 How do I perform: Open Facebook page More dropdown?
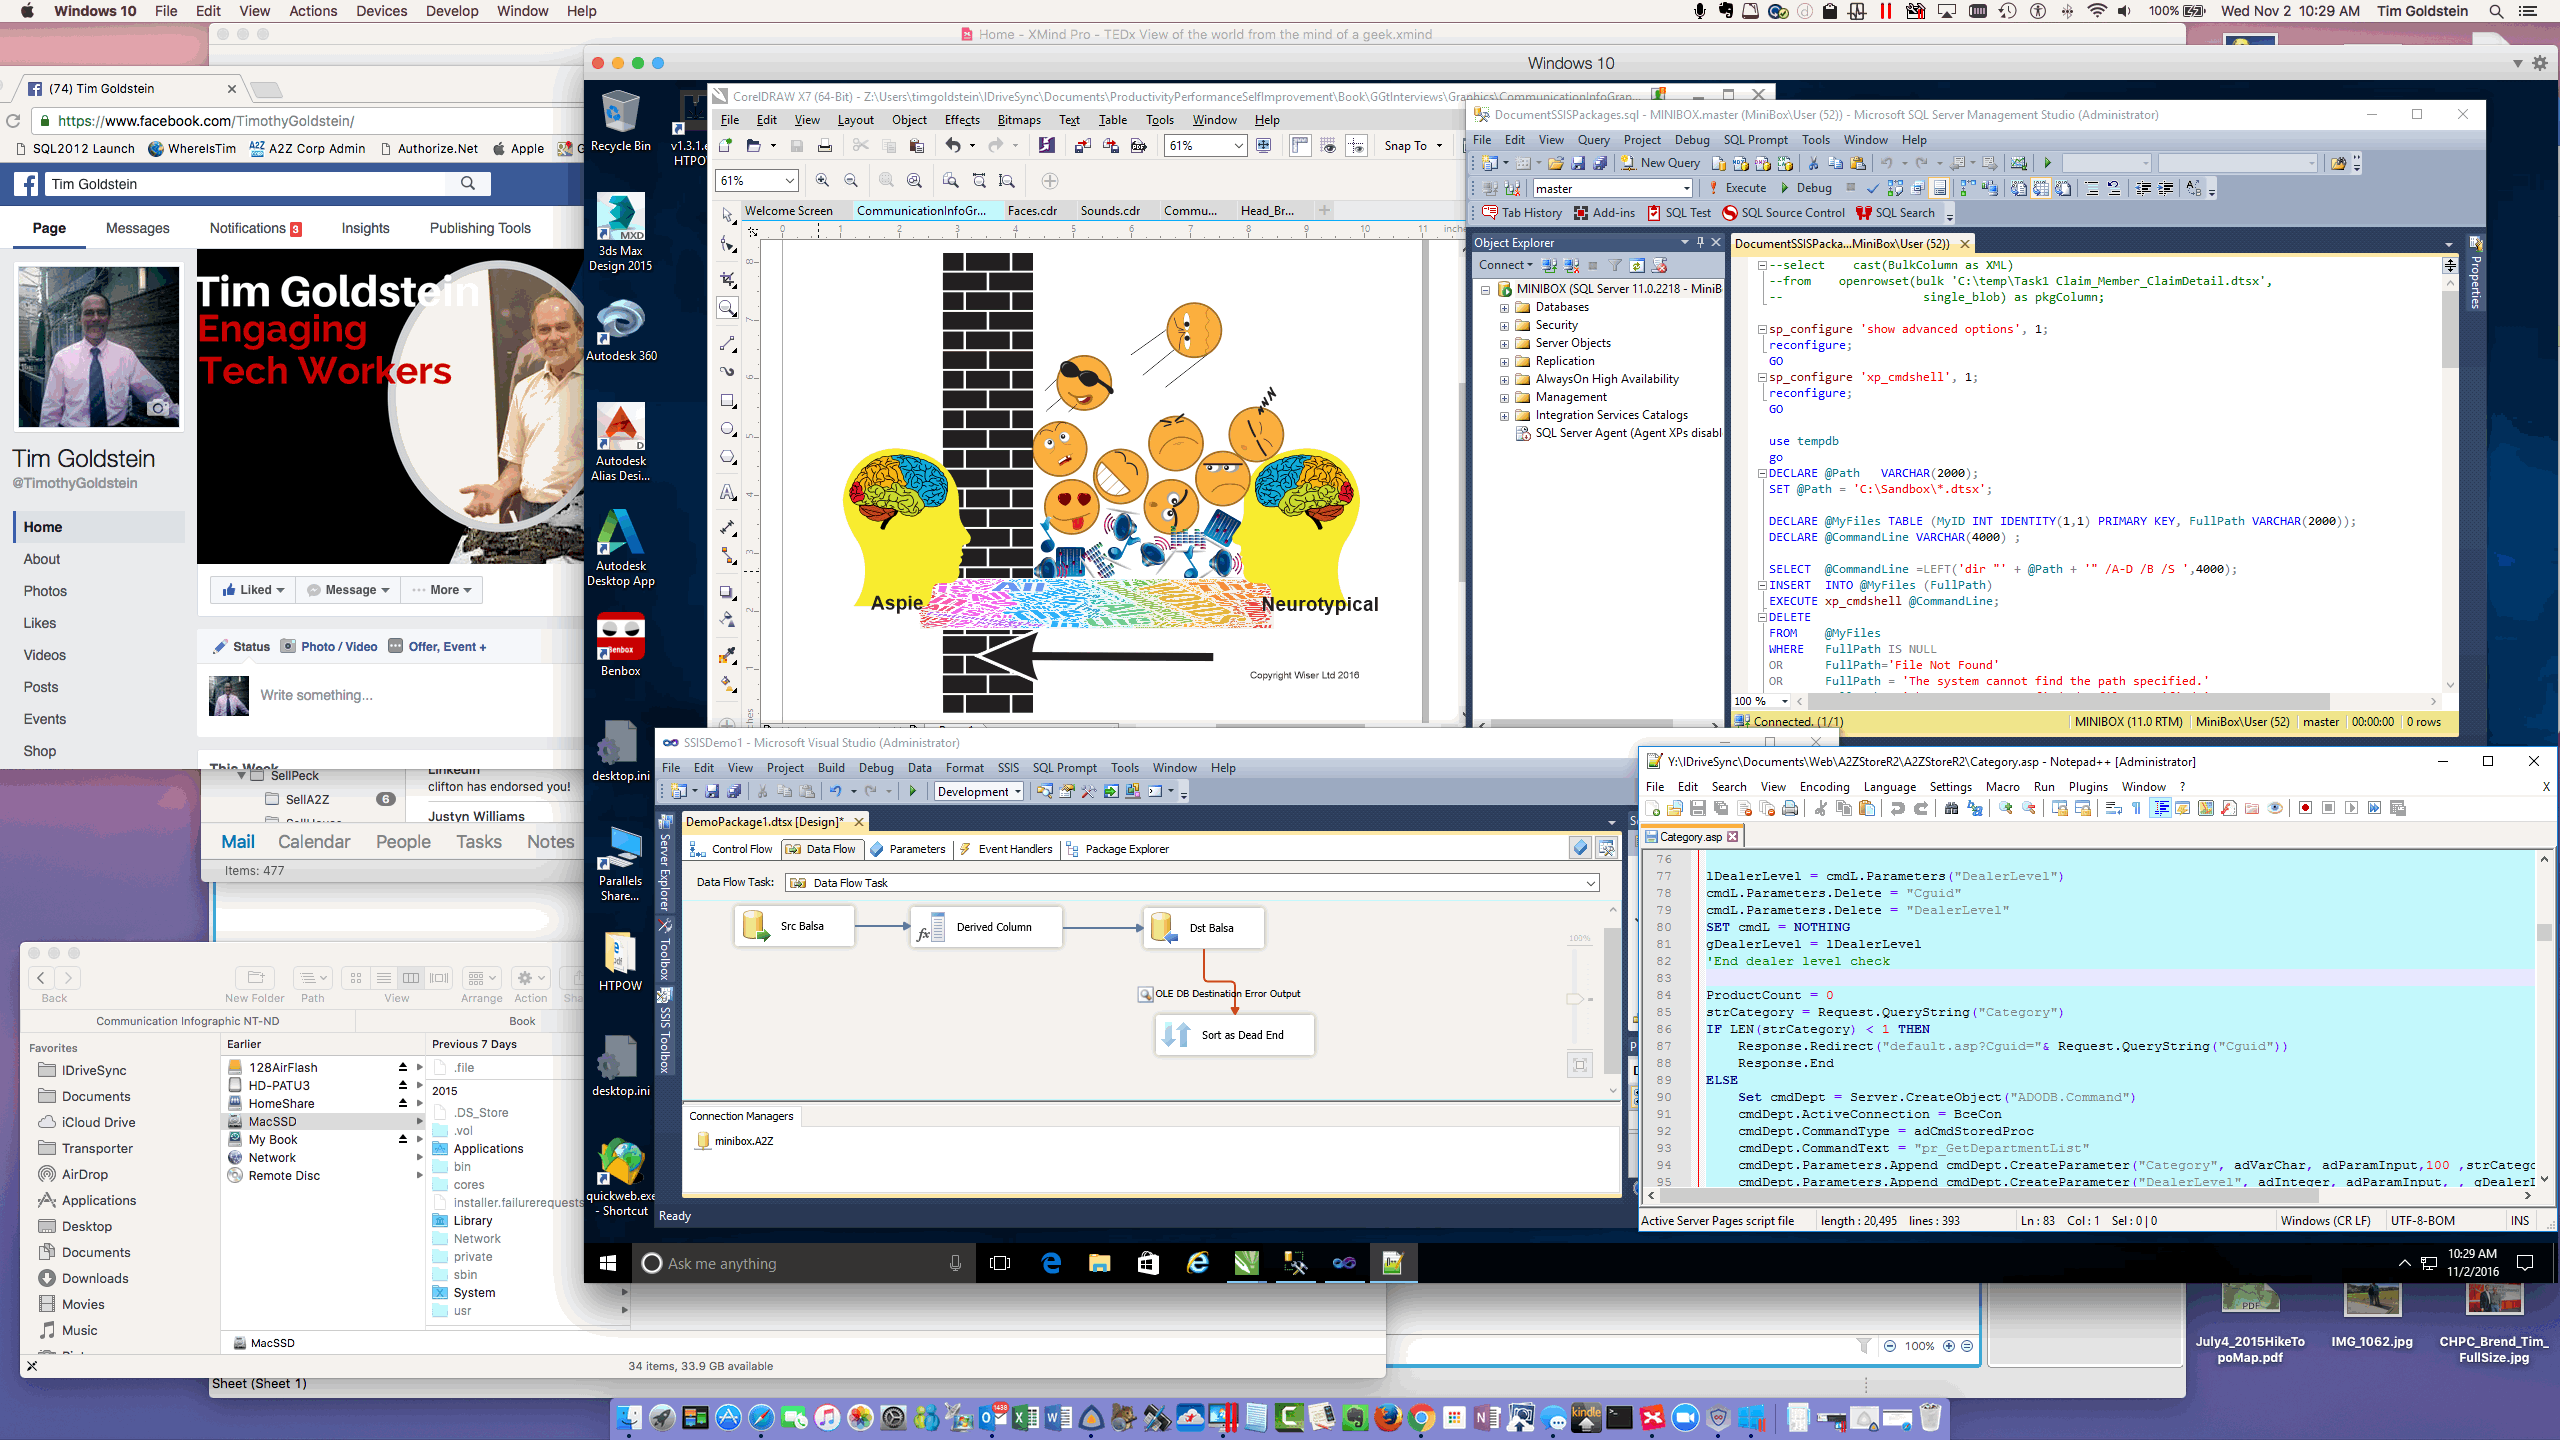(441, 590)
